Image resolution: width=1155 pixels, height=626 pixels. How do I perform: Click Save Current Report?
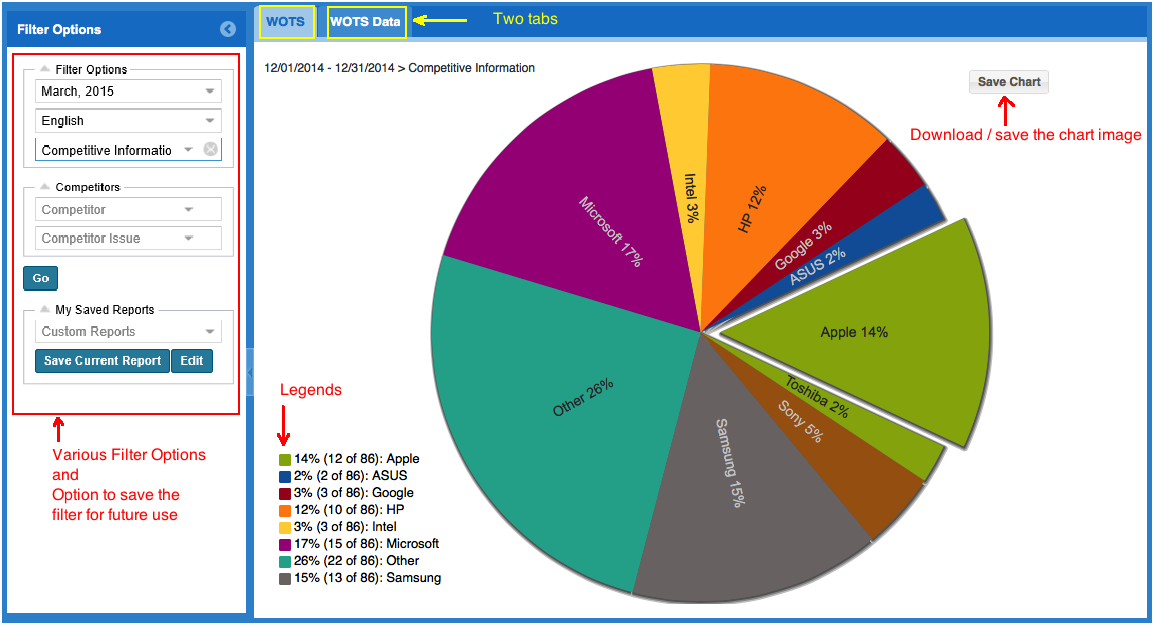[102, 361]
